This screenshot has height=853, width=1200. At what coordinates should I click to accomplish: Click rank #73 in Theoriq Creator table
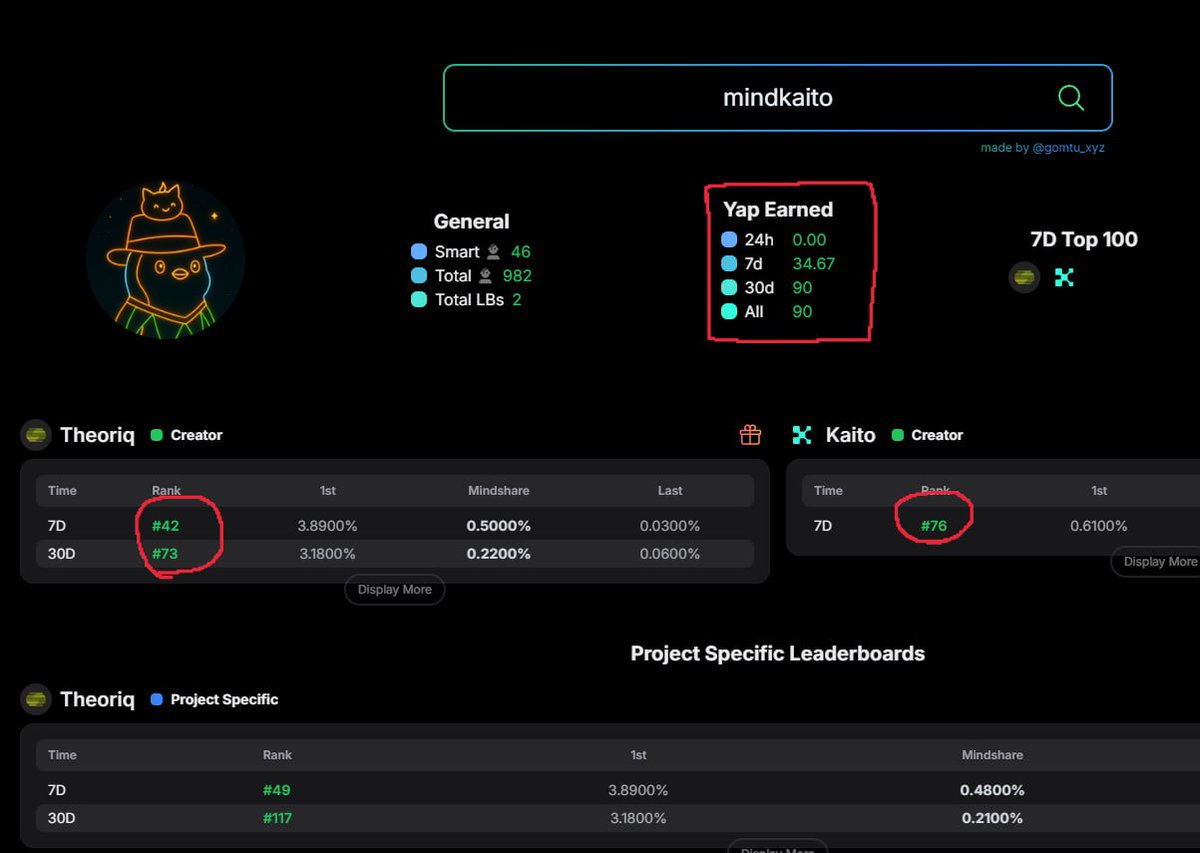[165, 553]
